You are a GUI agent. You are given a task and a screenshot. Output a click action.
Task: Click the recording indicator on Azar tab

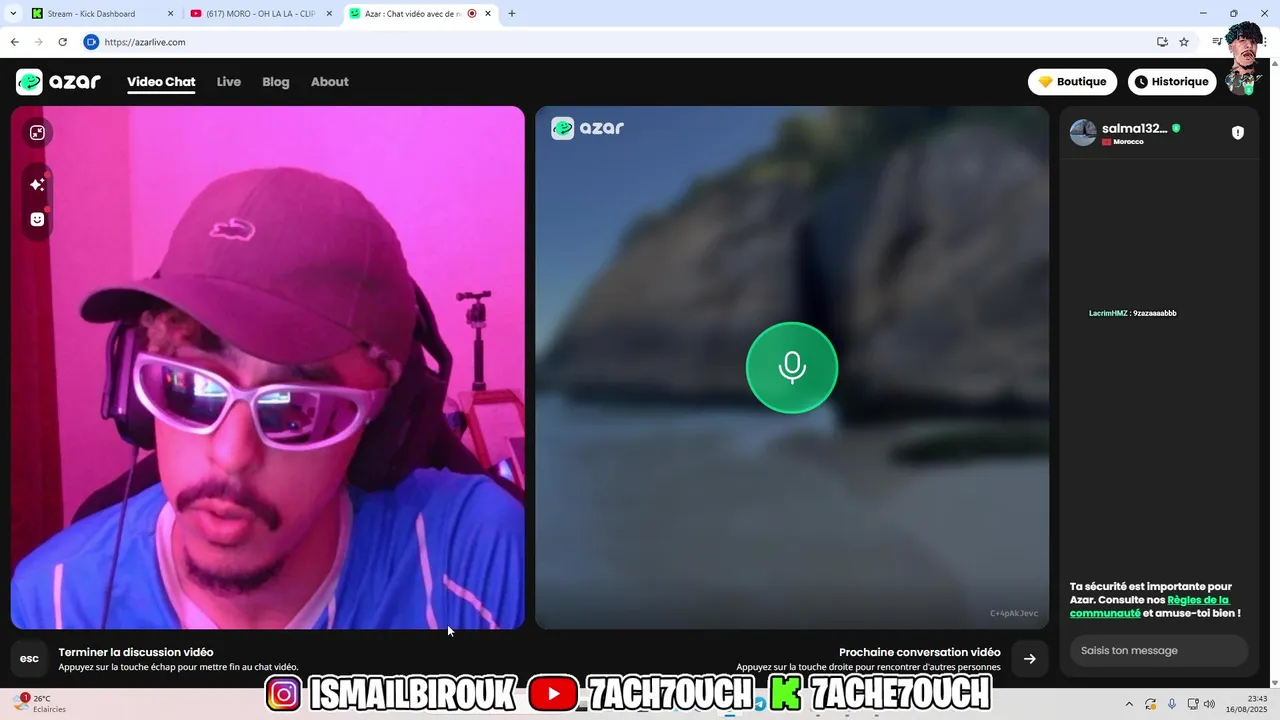(472, 14)
